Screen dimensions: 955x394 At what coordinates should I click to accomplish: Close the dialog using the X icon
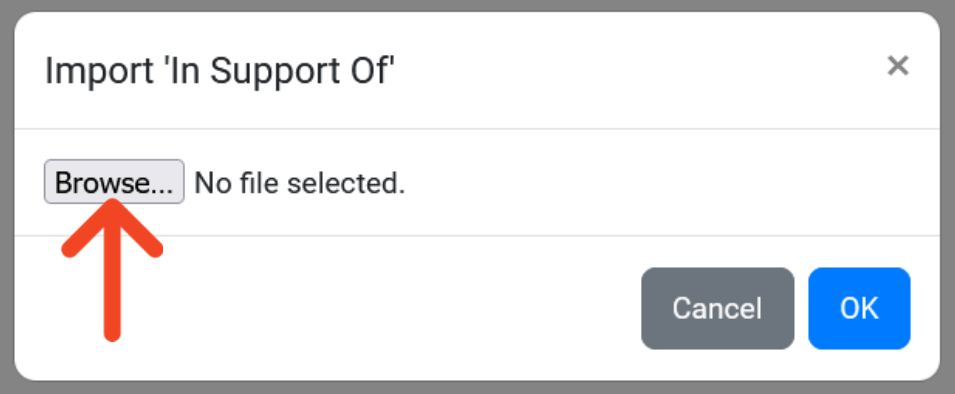coord(898,65)
